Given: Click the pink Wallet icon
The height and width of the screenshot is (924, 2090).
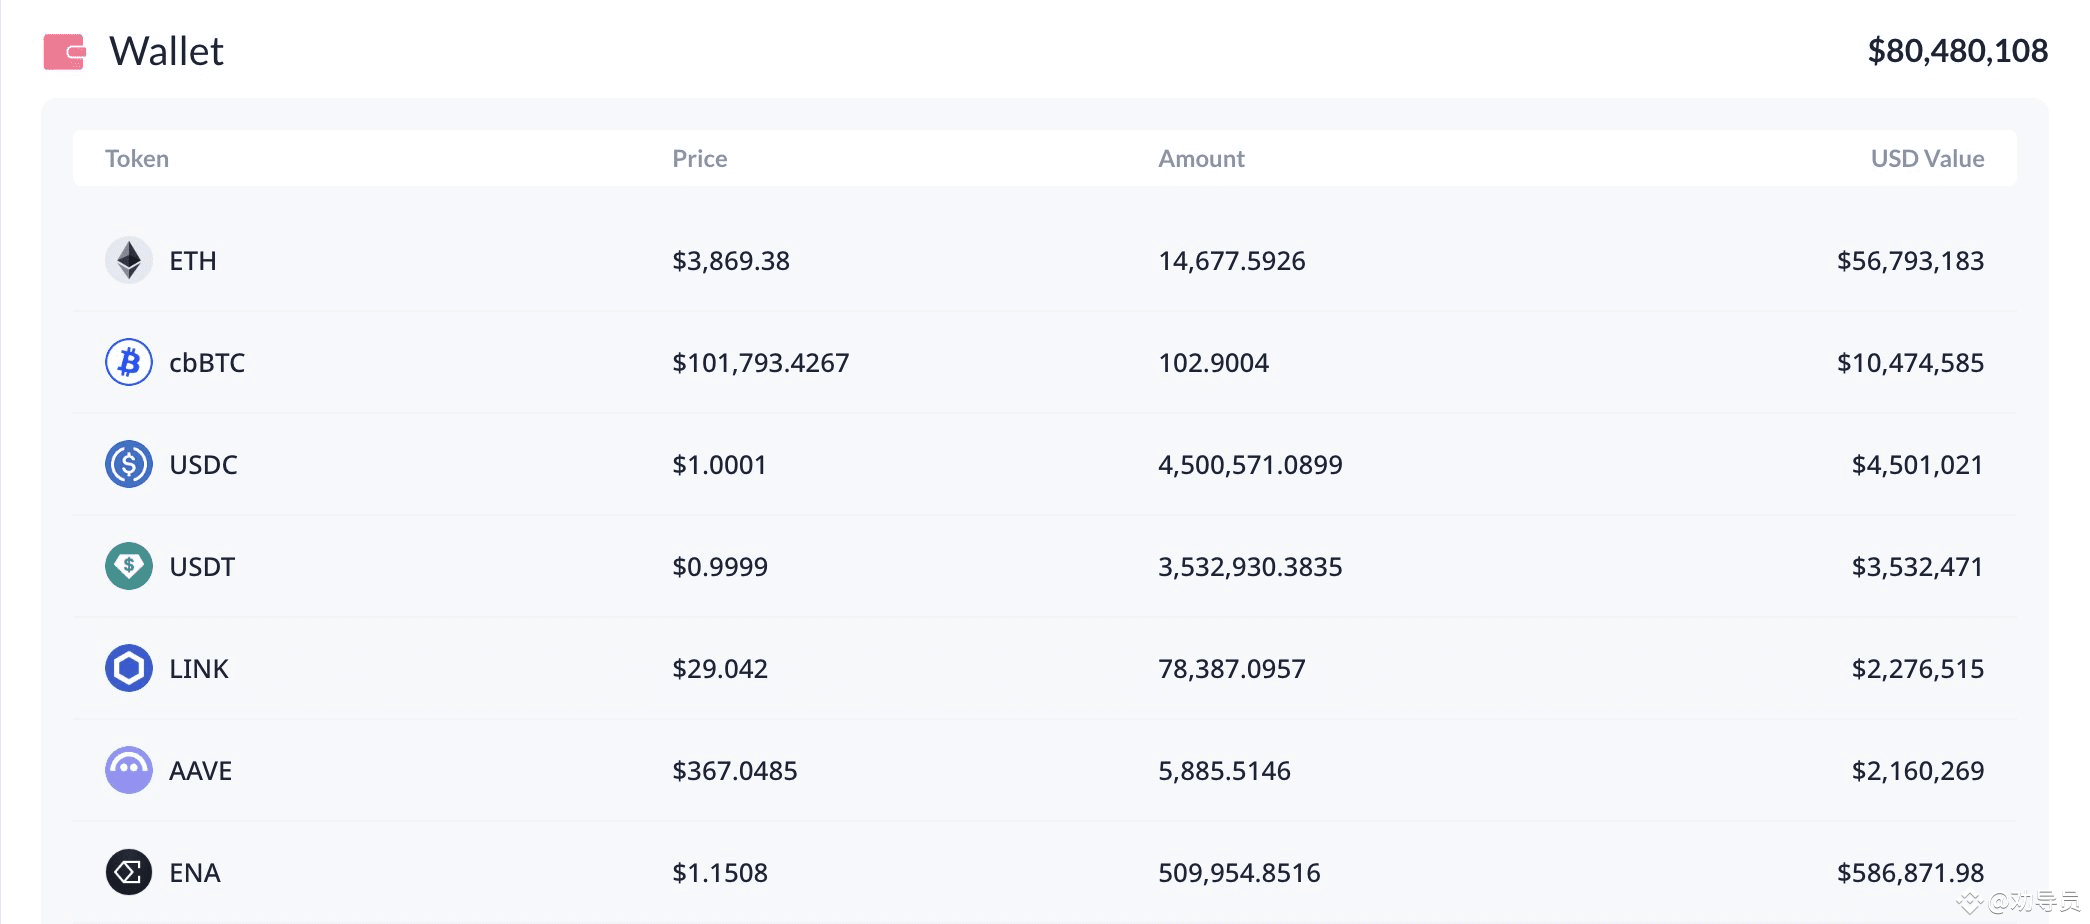Looking at the screenshot, I should [64, 52].
